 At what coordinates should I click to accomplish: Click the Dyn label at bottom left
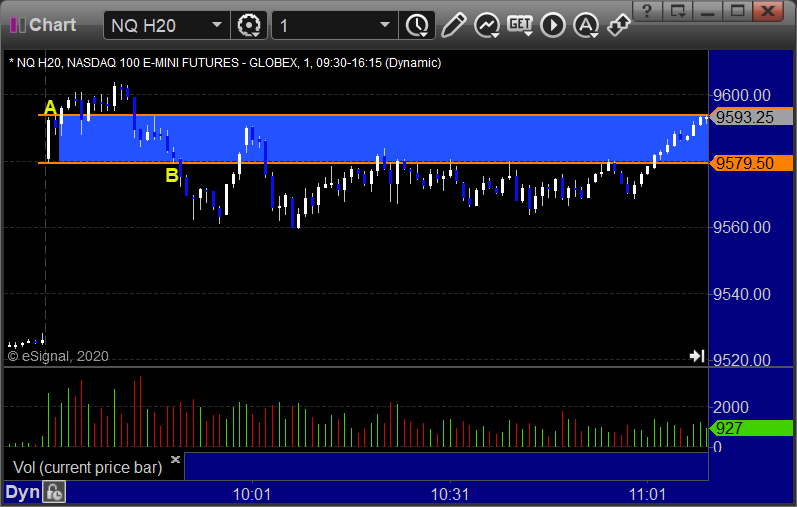click(22, 492)
